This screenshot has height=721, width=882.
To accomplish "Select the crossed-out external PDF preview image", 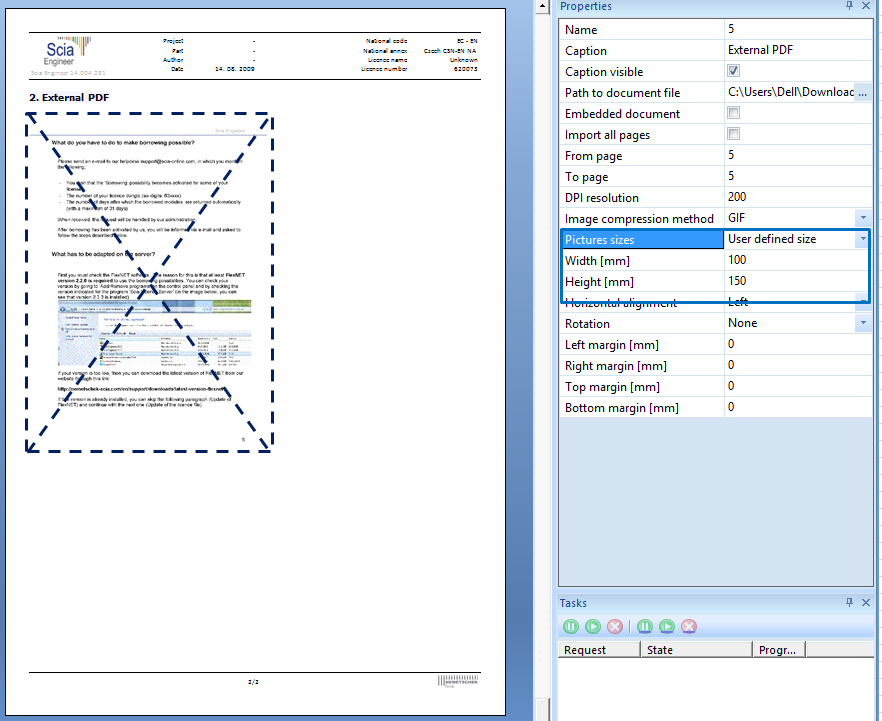I will tap(150, 282).
